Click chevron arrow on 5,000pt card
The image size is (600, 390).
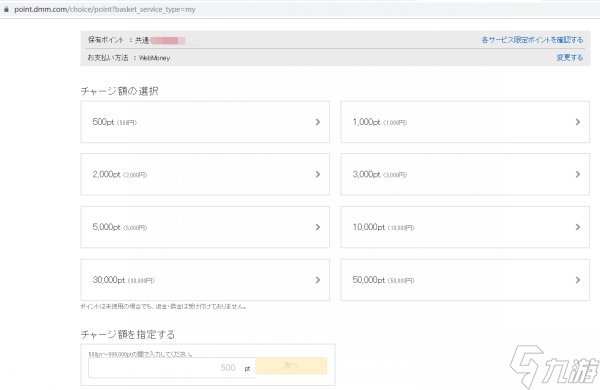pos(318,227)
